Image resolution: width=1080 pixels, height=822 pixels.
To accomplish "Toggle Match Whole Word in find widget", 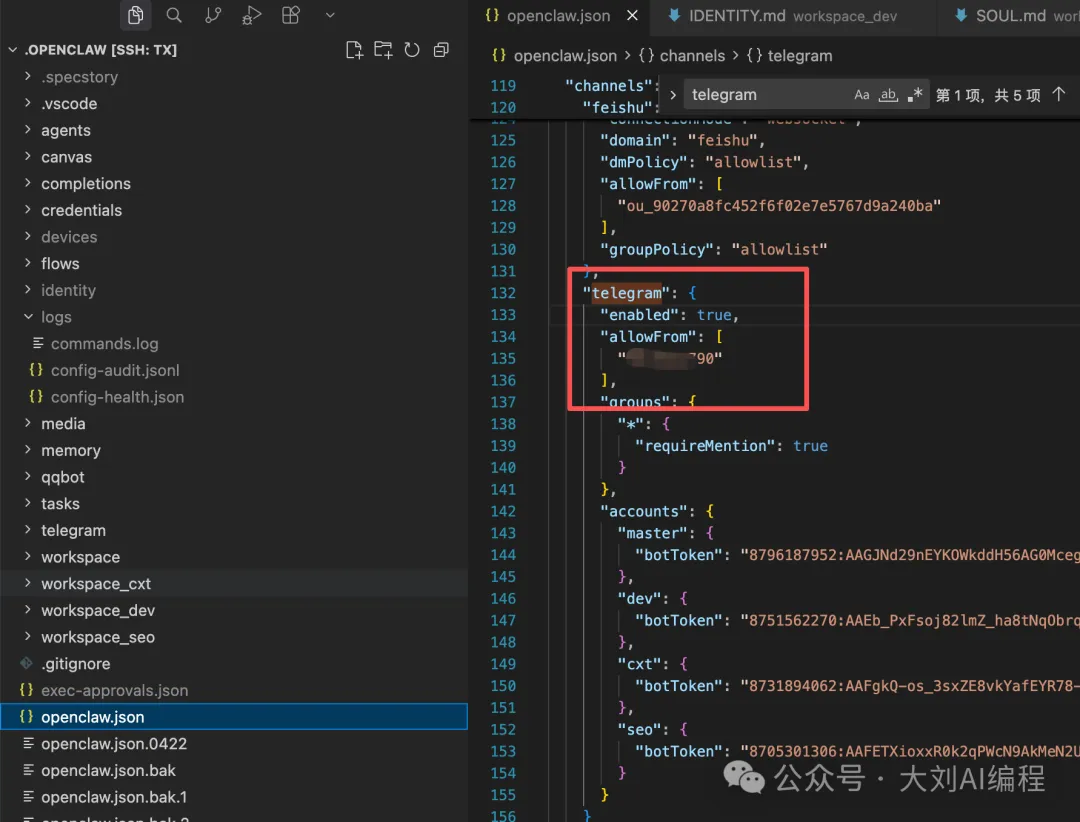I will (888, 95).
